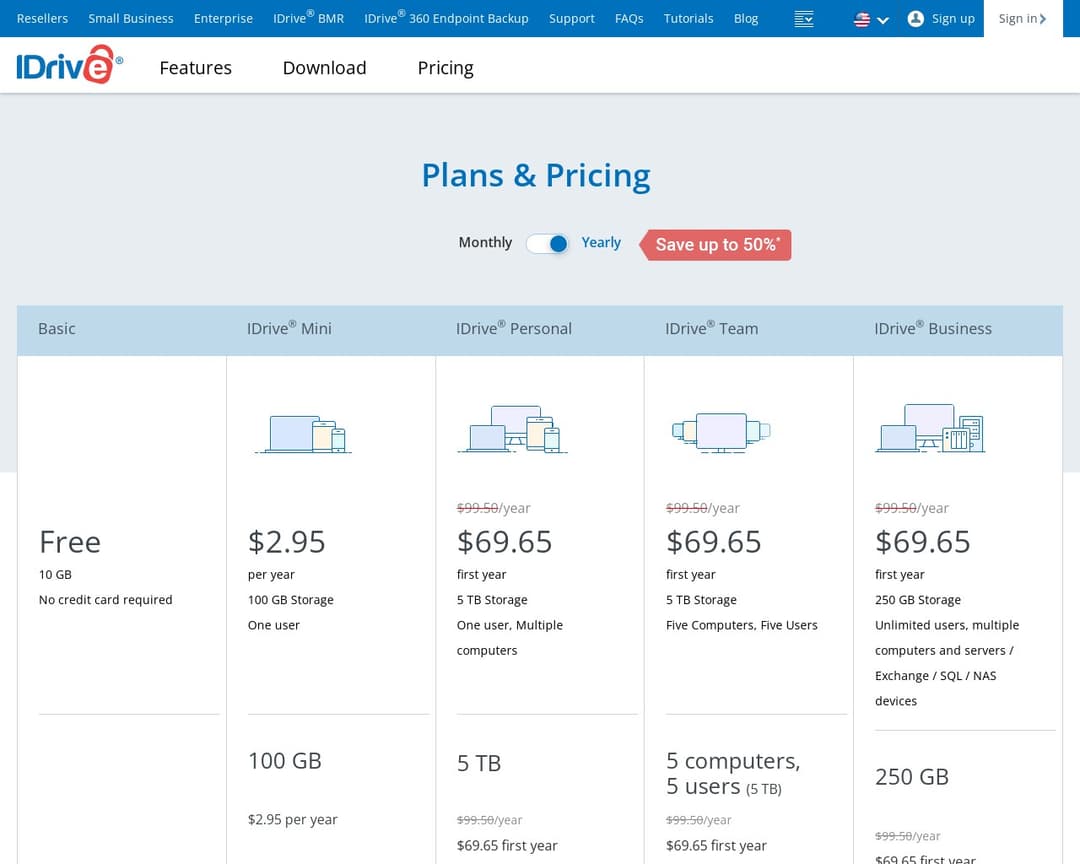Click the IDrive Business servers illustration

(x=930, y=428)
